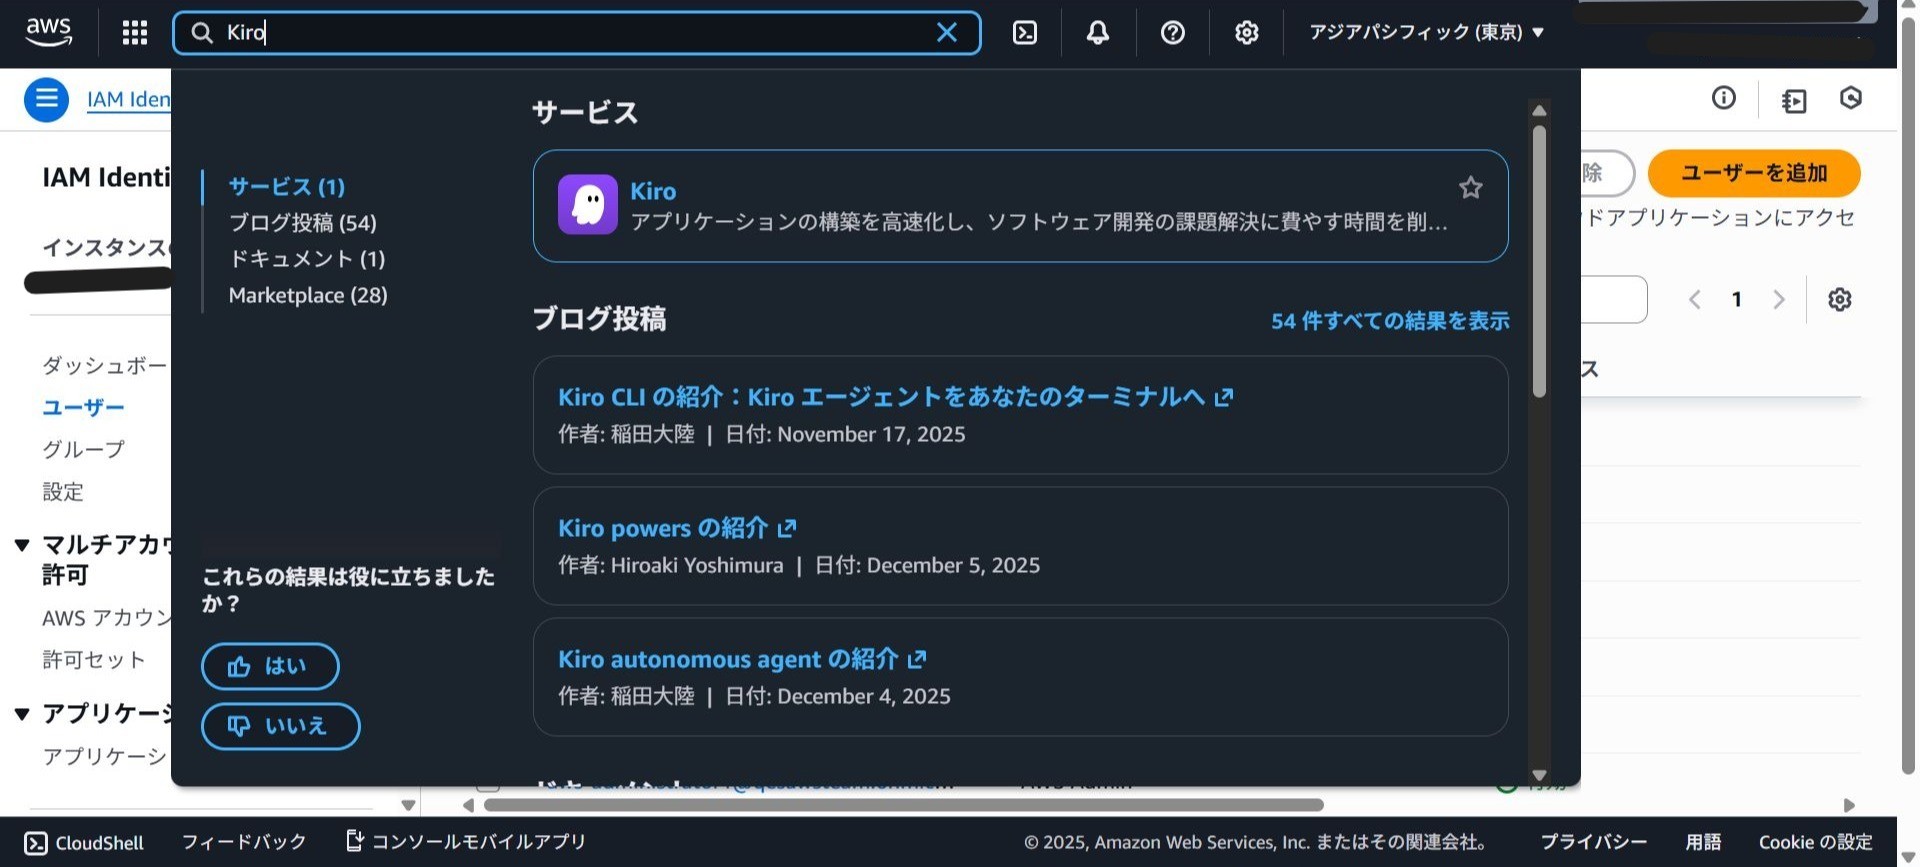The height and width of the screenshot is (867, 1920).
Task: Open ユーザー in sidebar
Action: click(83, 408)
